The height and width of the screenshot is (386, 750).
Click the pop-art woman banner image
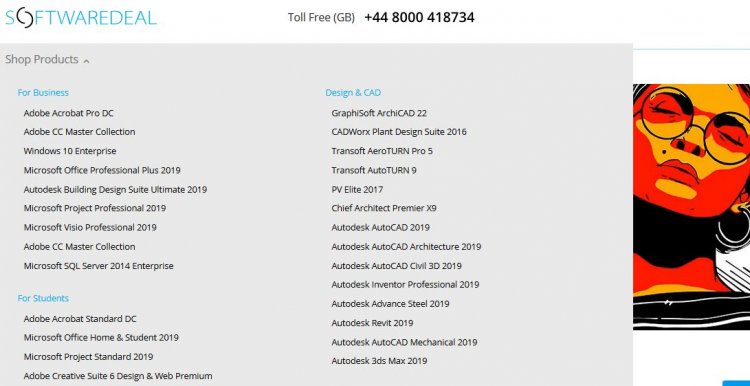692,207
